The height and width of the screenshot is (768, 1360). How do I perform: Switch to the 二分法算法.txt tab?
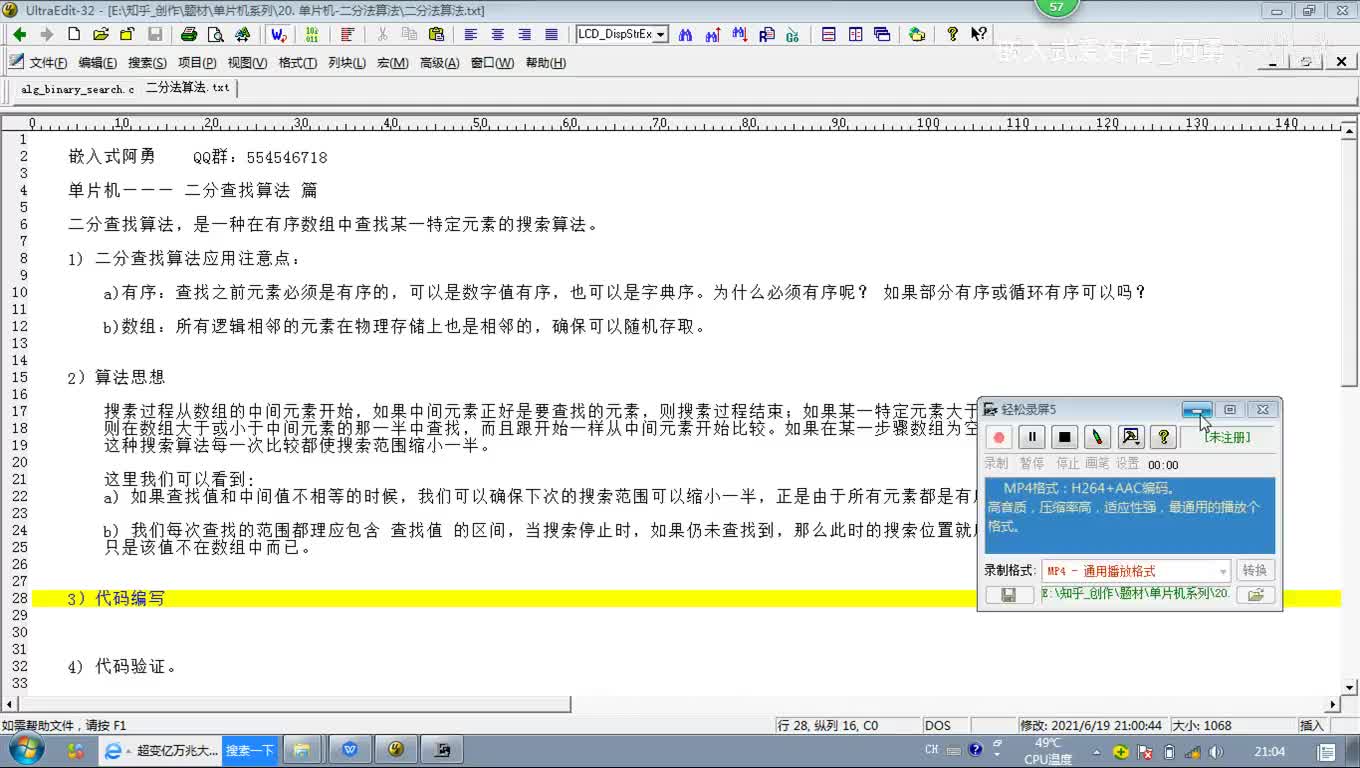tap(188, 88)
